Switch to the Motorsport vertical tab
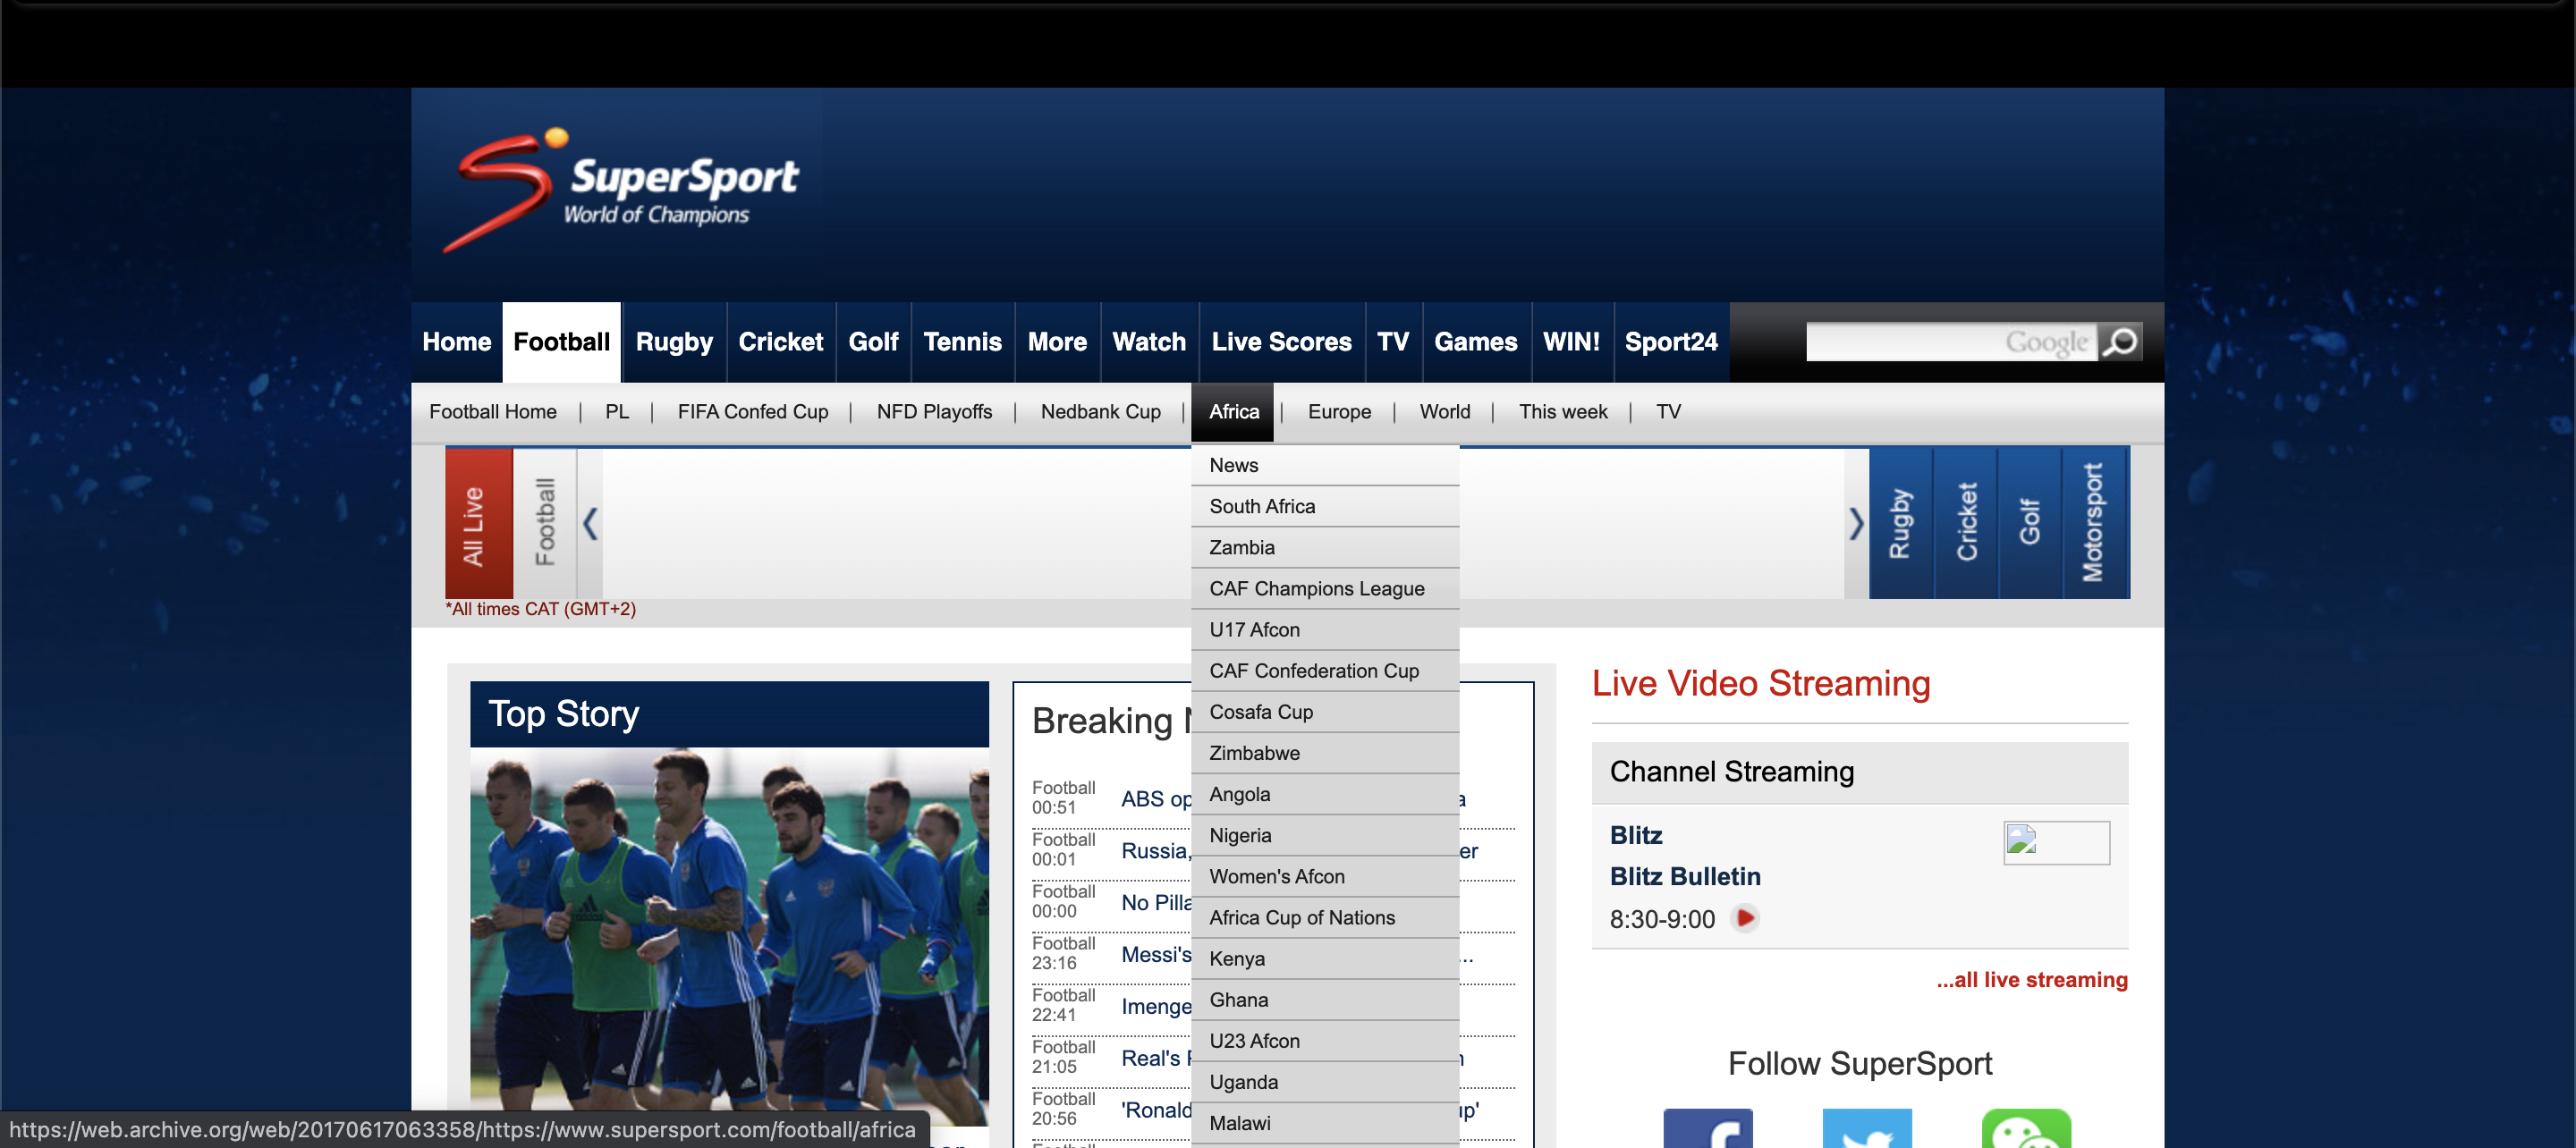2576x1148 pixels. pyautogui.click(x=2094, y=523)
